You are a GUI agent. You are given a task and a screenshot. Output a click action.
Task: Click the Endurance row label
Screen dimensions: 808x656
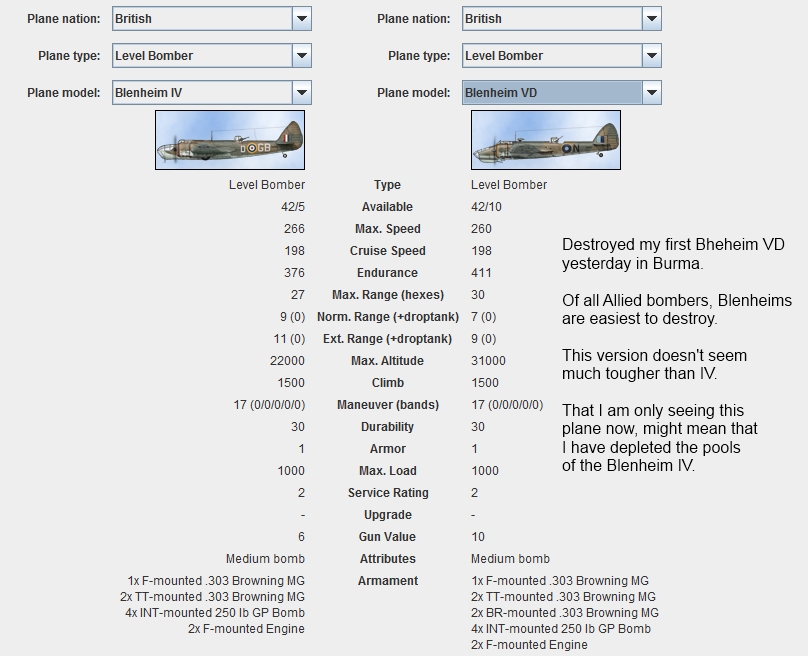pos(388,273)
